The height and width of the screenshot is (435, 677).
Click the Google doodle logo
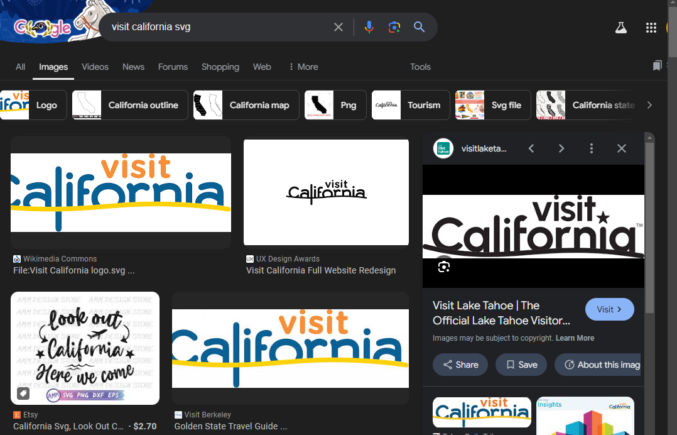42,28
